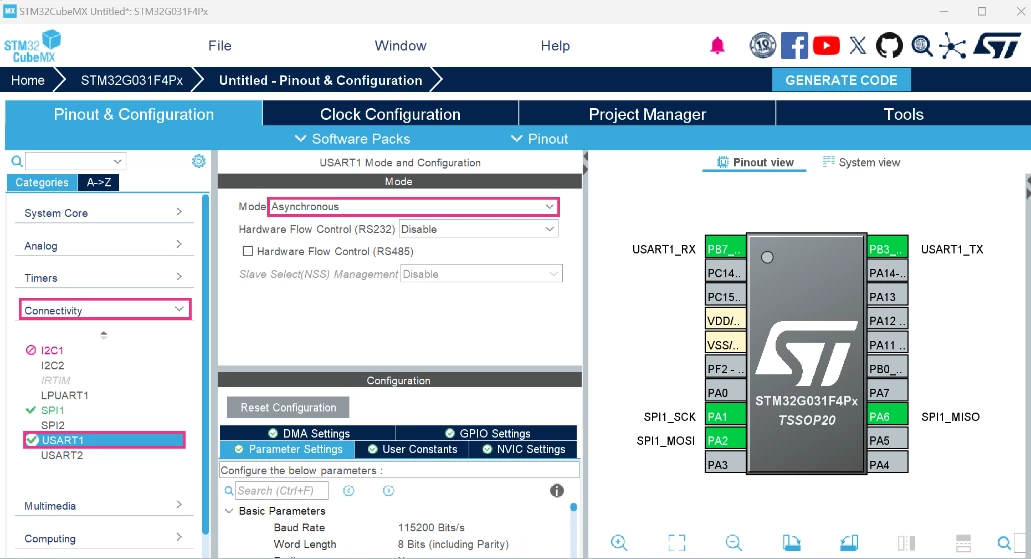Click the ST community network icon
Image resolution: width=1031 pixels, height=559 pixels.
pos(952,45)
